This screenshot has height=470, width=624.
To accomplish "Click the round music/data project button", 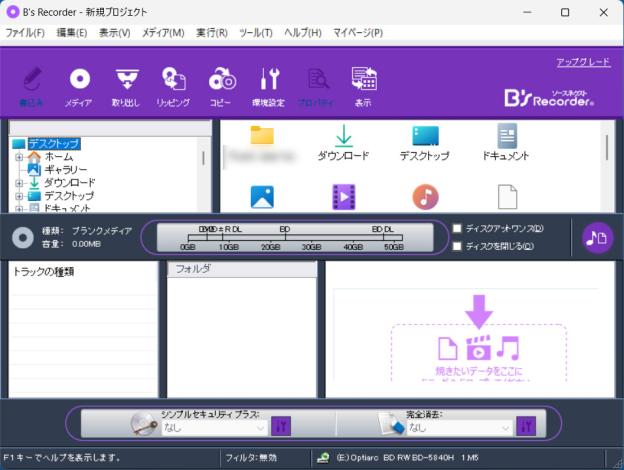I will [597, 238].
